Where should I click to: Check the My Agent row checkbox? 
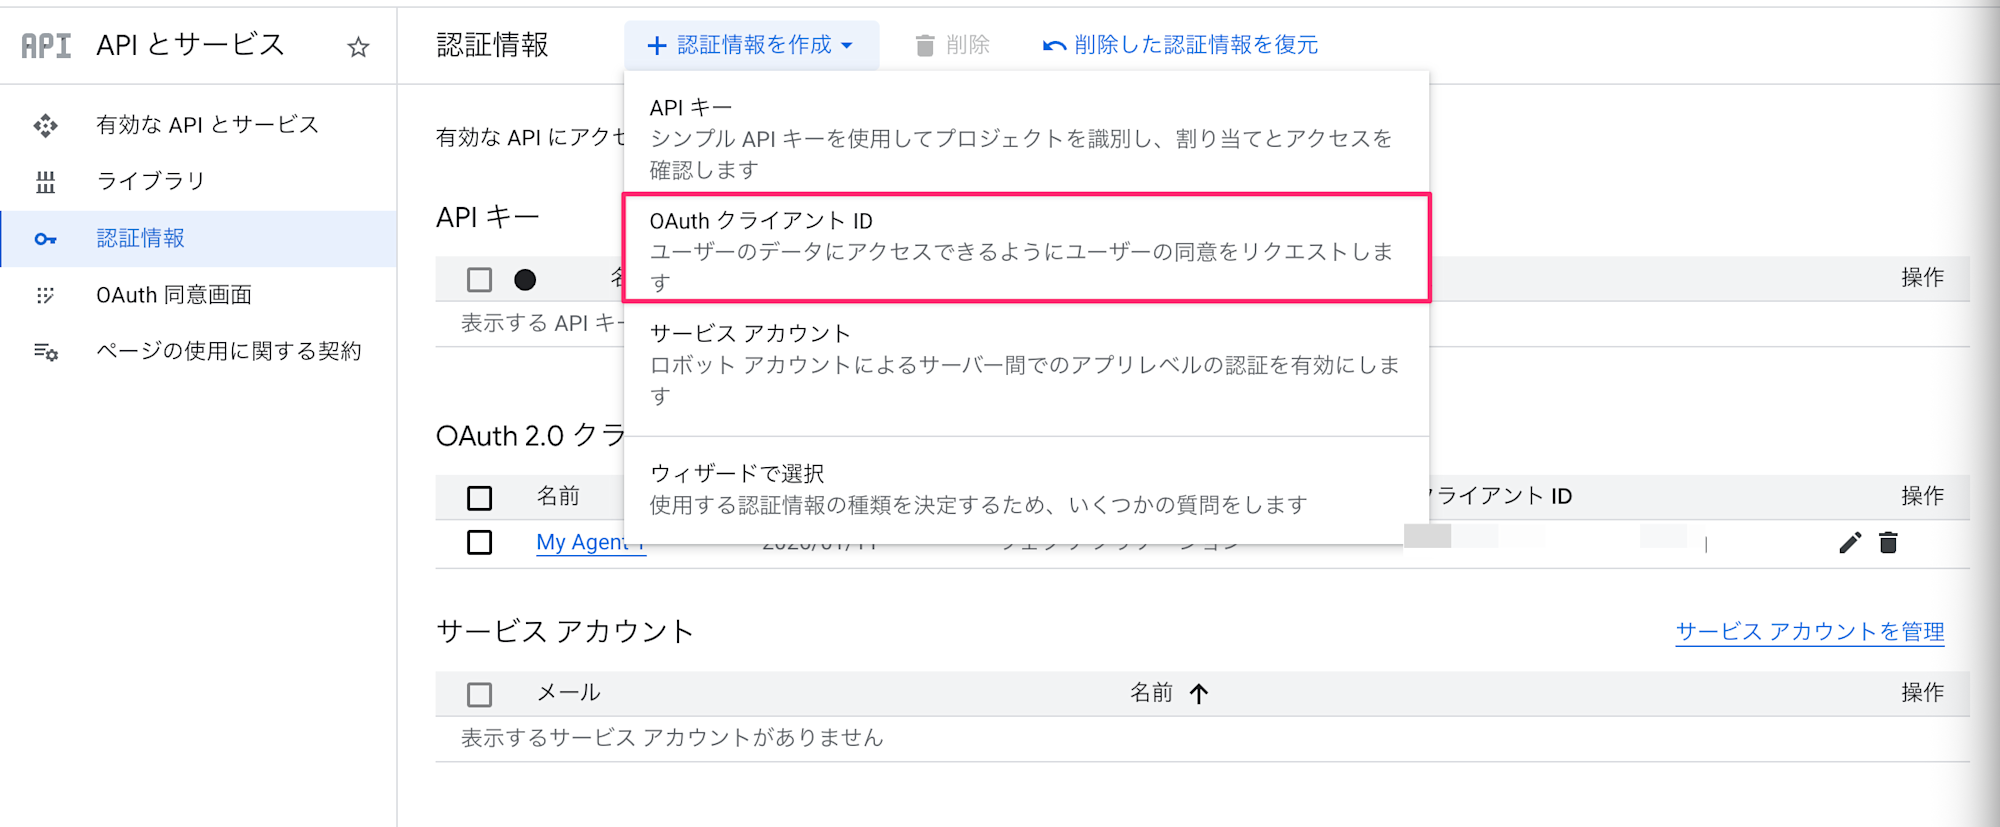click(480, 543)
